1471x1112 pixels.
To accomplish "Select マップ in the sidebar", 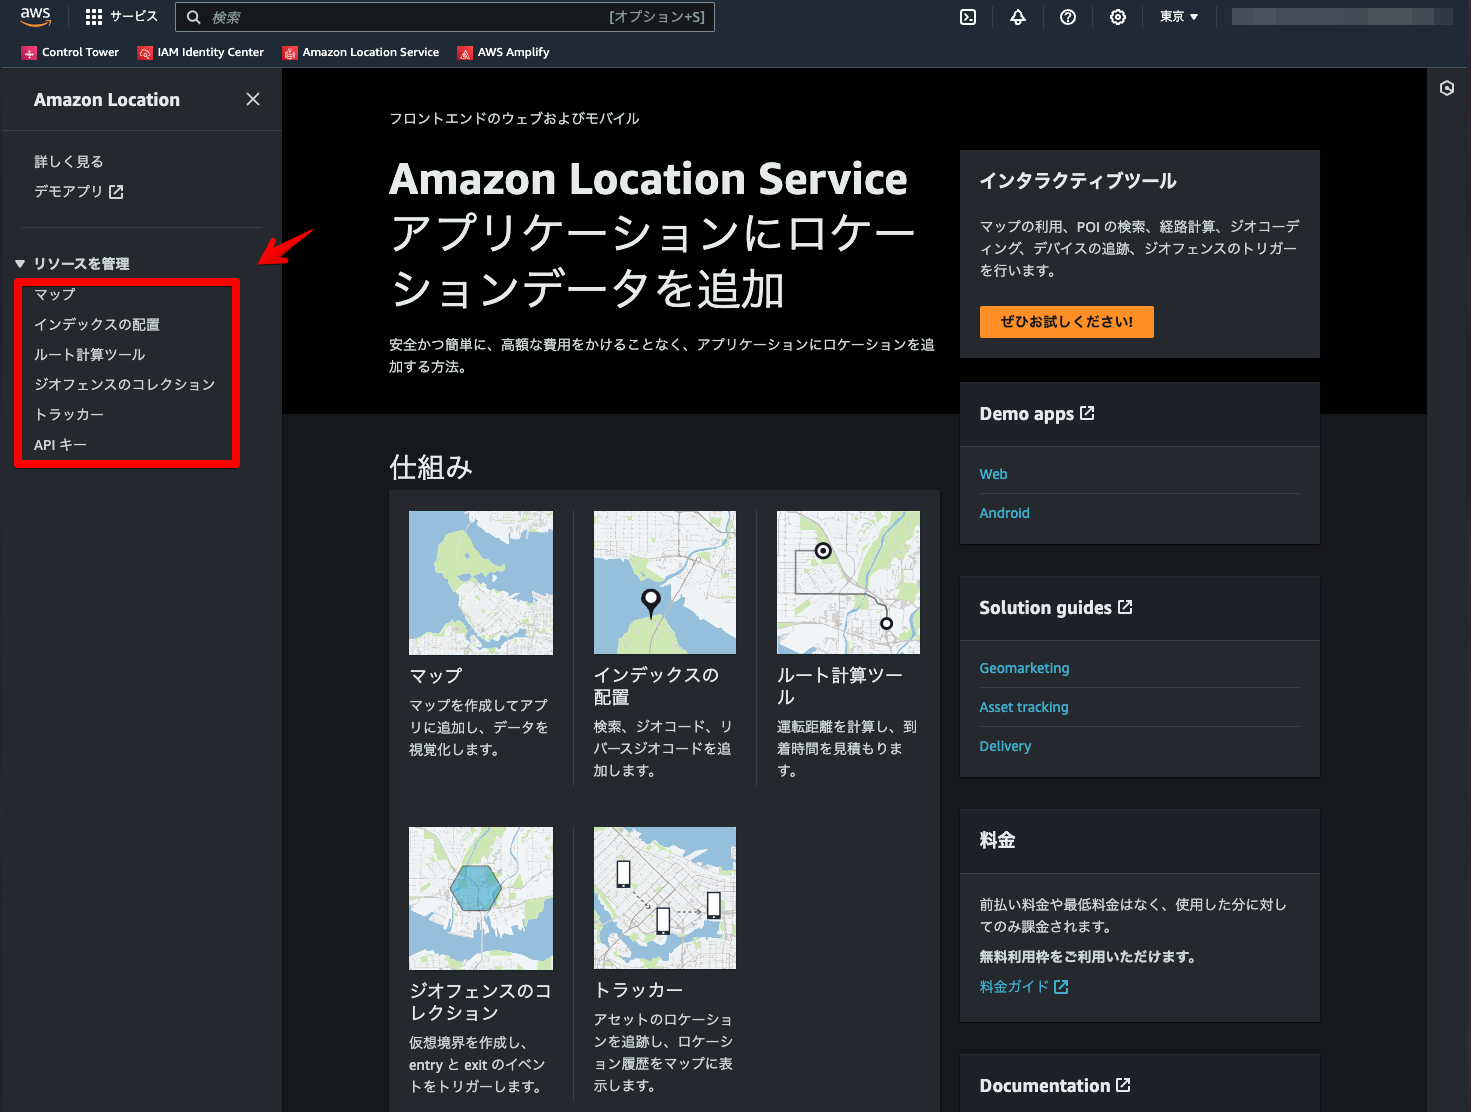I will pos(55,294).
